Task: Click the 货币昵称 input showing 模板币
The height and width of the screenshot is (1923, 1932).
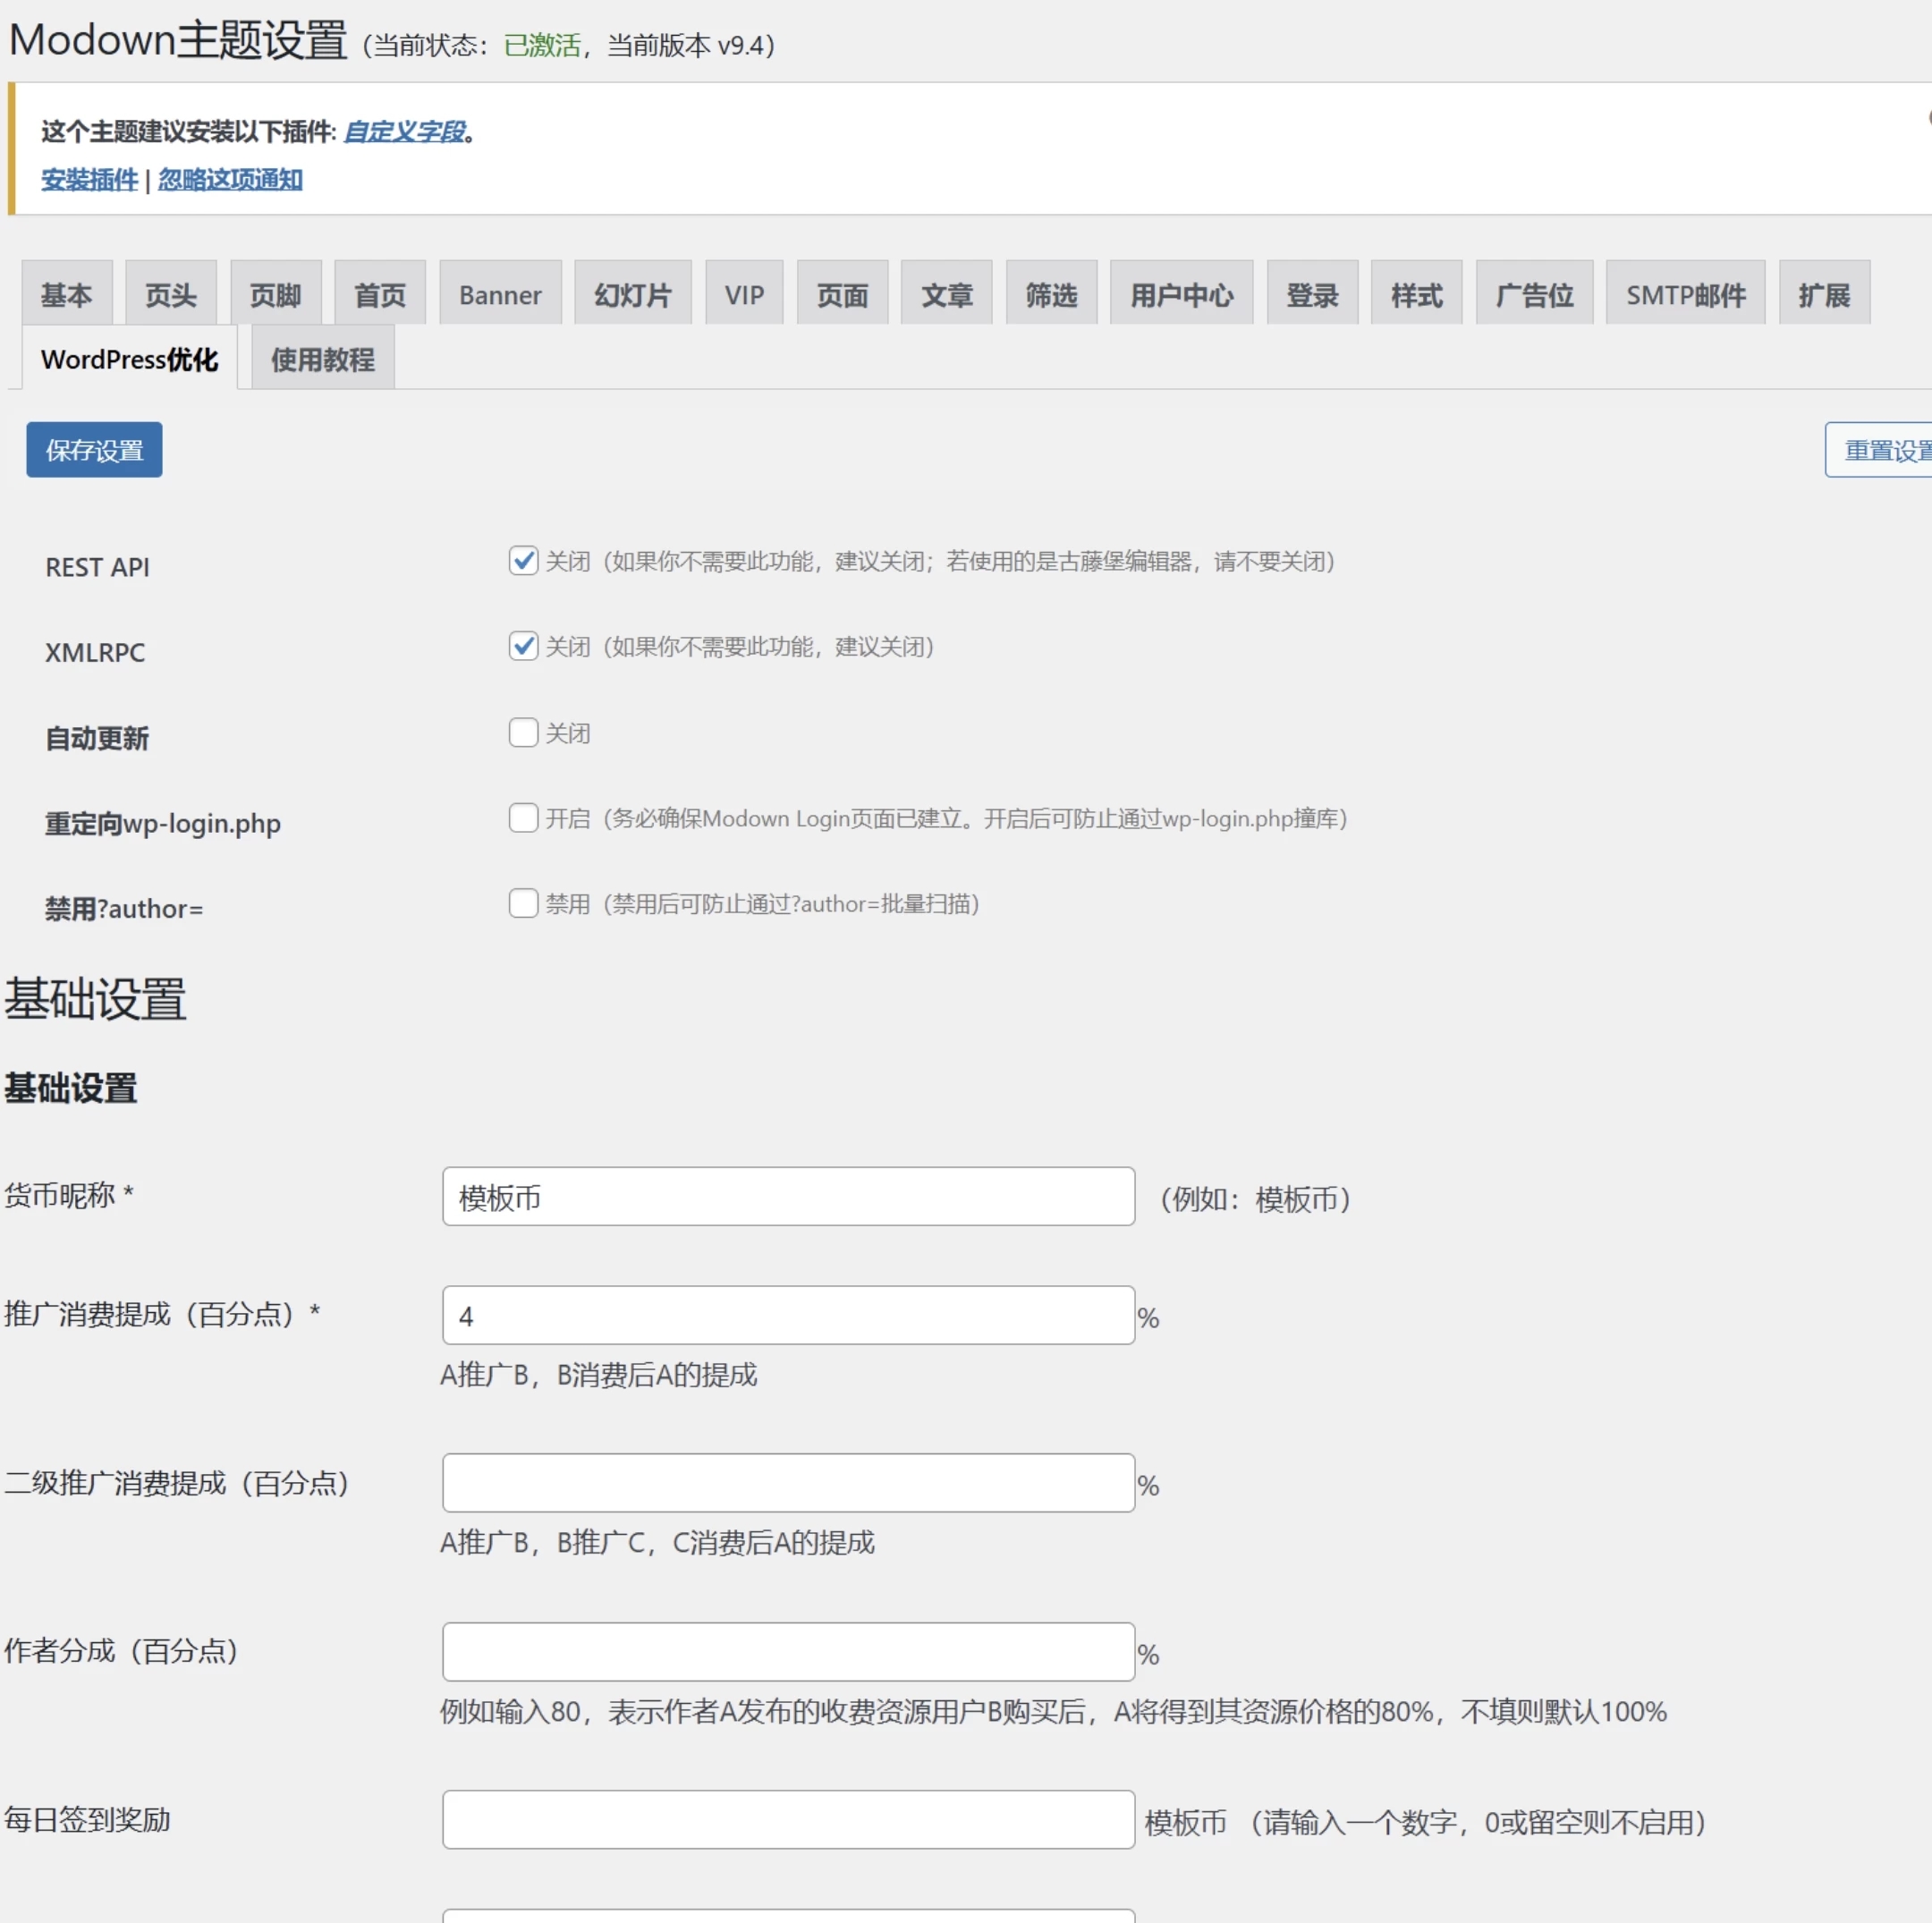Action: [x=788, y=1196]
